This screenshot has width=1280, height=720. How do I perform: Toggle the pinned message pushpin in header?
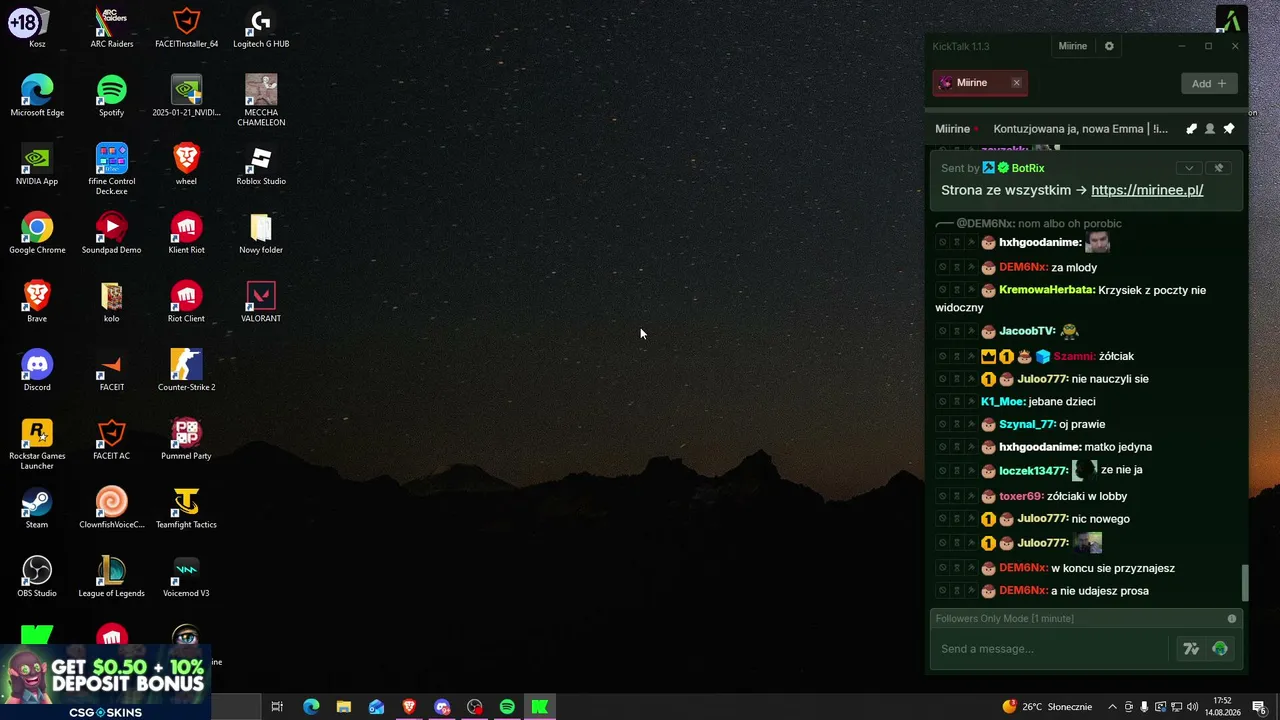pyautogui.click(x=1229, y=129)
